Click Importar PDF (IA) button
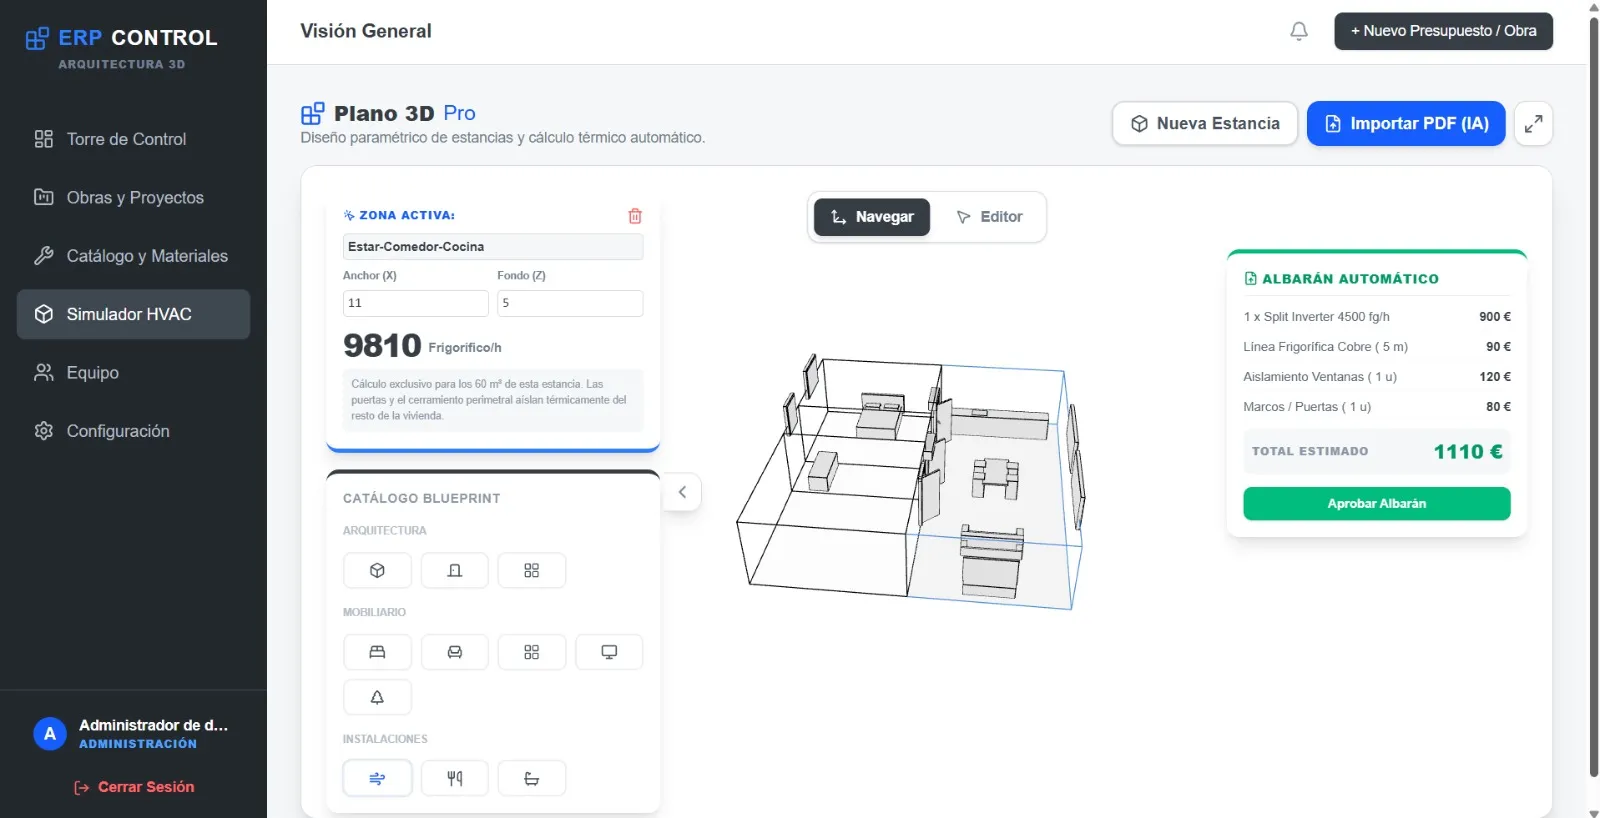This screenshot has width=1600, height=818. point(1406,124)
